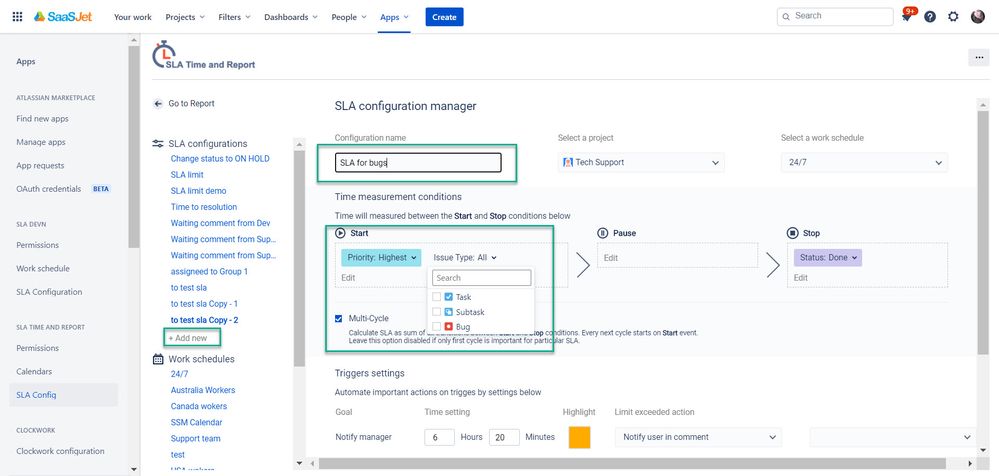Image resolution: width=999 pixels, height=476 pixels.
Task: Click the Work schedules calendar icon
Action: pyautogui.click(x=158, y=359)
